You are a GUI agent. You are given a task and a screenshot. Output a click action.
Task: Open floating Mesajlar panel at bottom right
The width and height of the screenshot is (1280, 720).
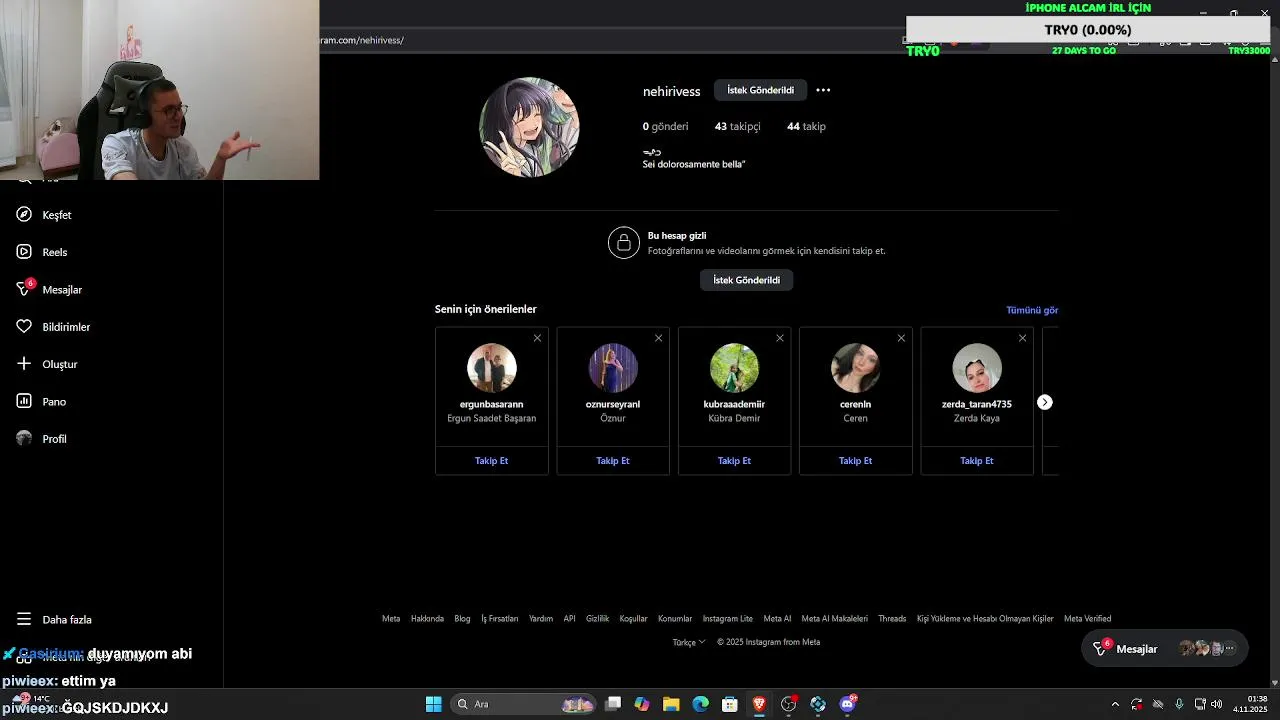click(1165, 649)
